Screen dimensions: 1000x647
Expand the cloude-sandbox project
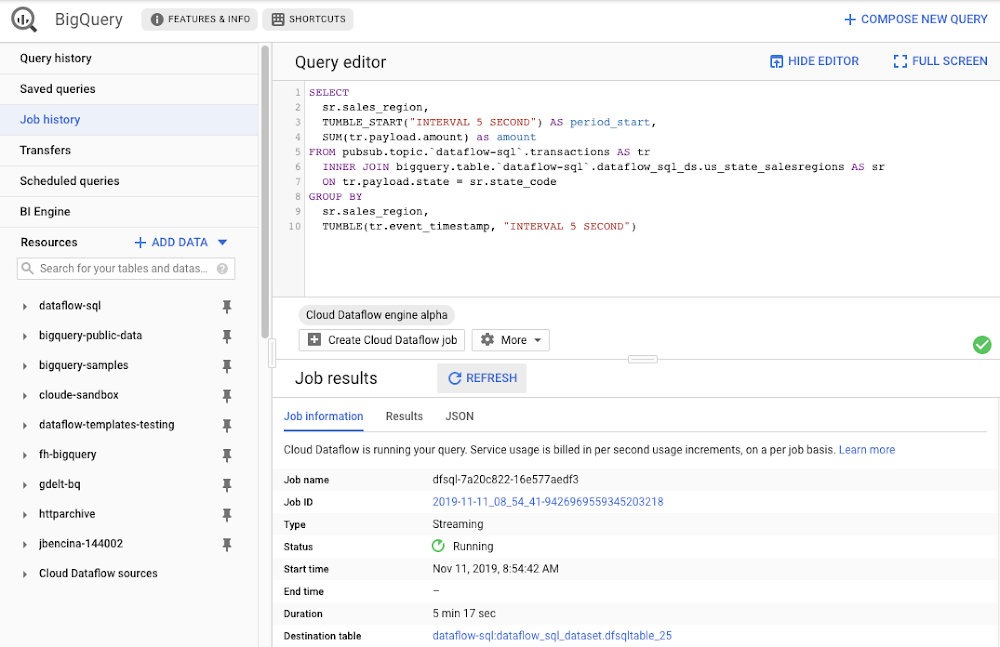25,396
